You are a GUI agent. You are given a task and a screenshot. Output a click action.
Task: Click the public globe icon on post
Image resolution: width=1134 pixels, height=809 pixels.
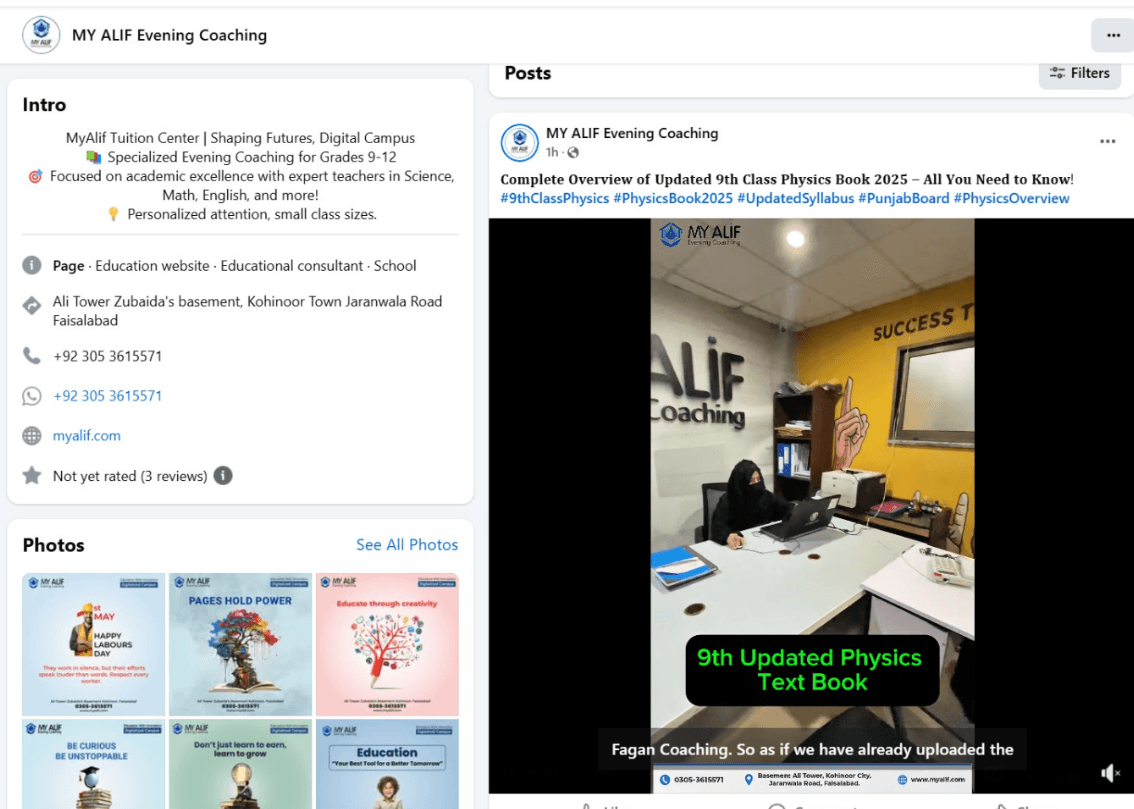pyautogui.click(x=573, y=153)
